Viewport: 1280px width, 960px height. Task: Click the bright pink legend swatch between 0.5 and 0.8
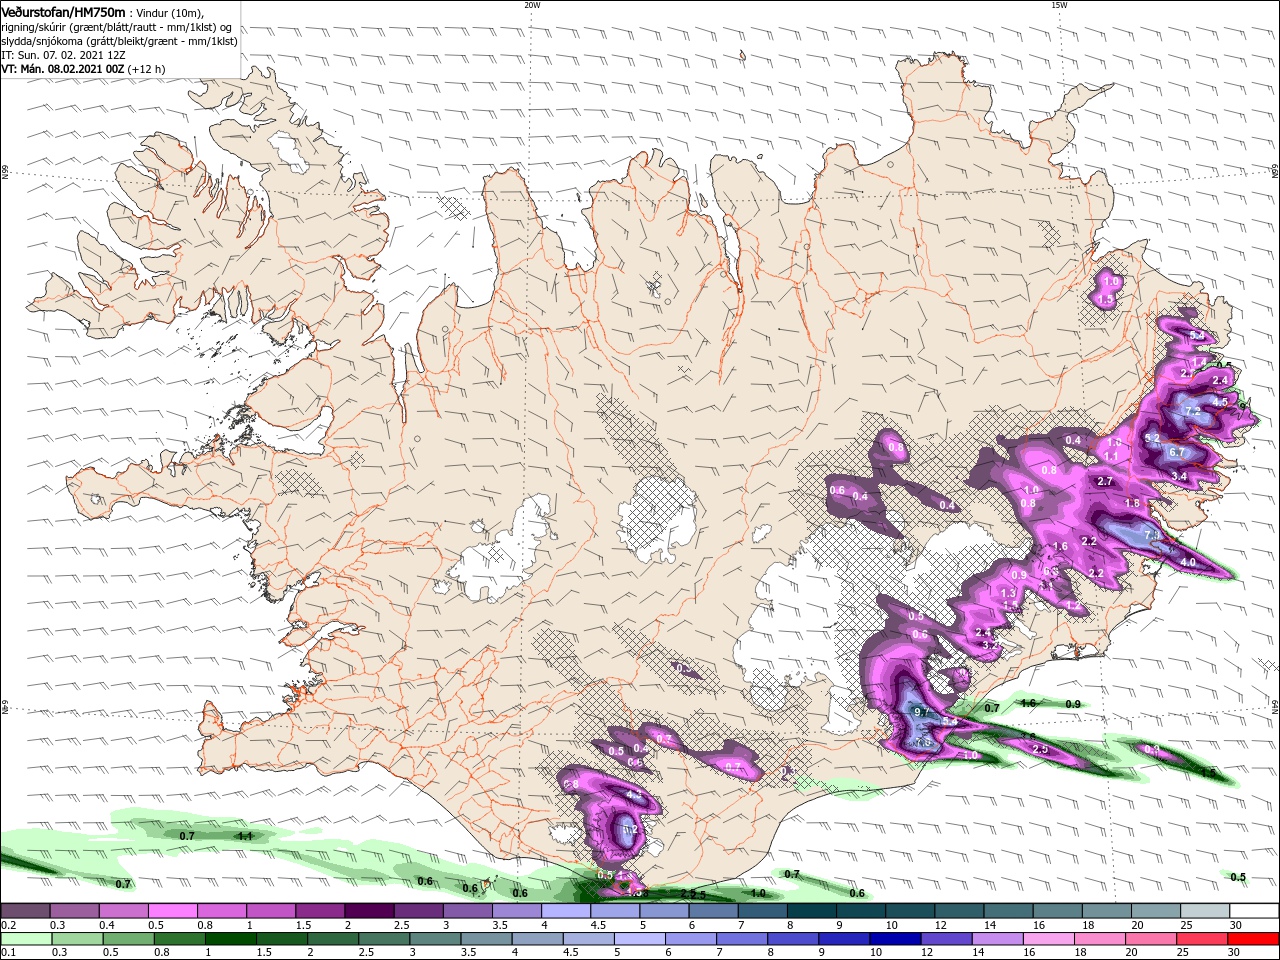(172, 911)
